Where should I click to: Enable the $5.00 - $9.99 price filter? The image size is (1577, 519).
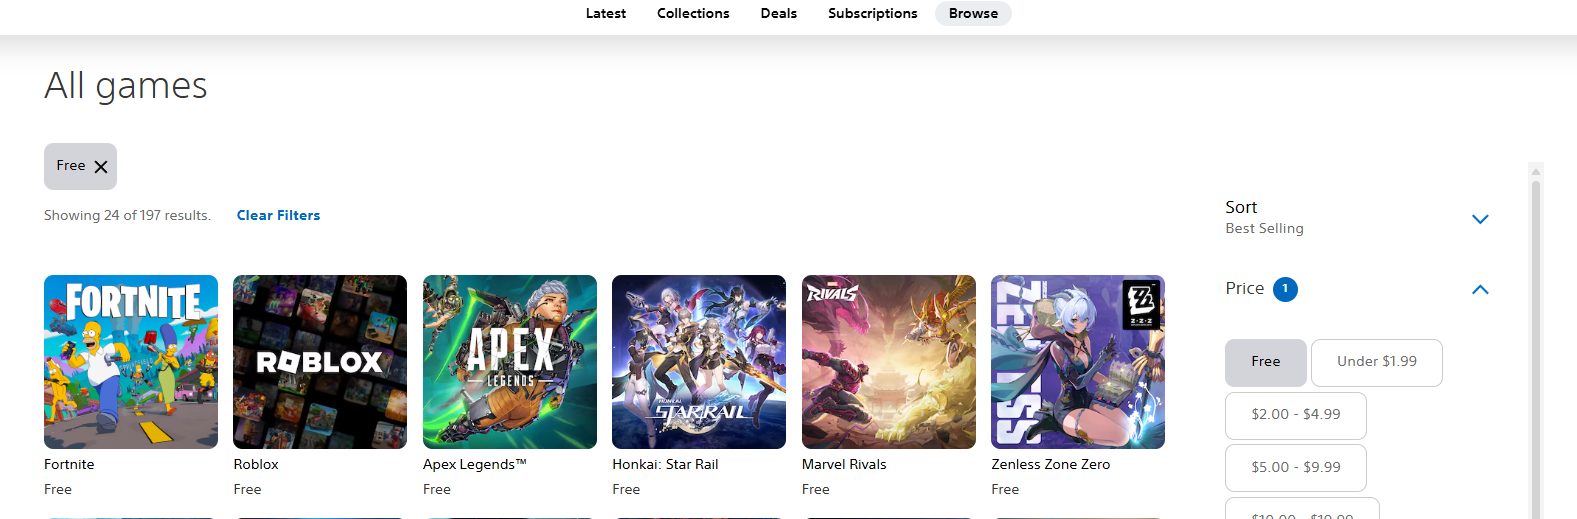(x=1296, y=468)
